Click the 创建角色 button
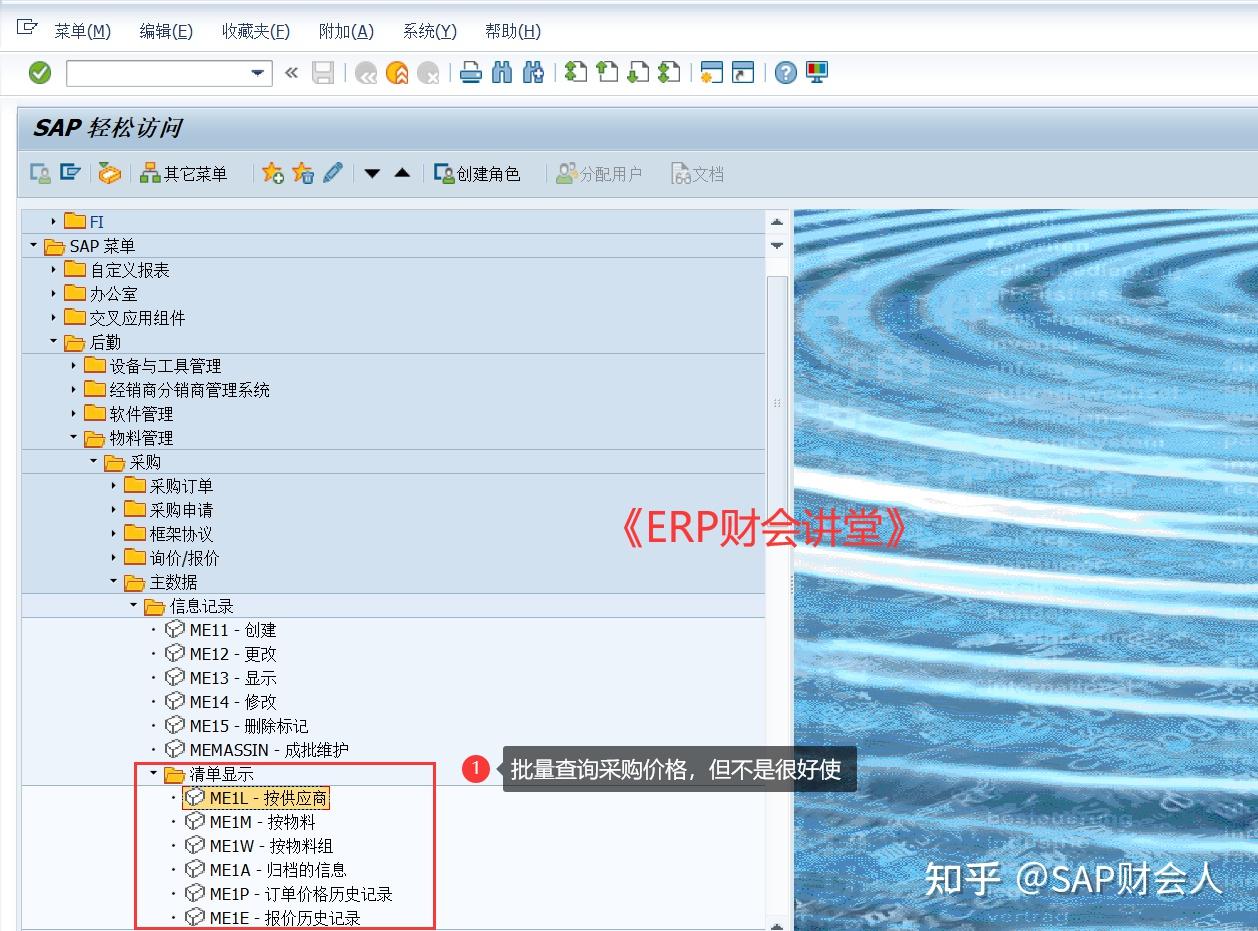Viewport: 1258px width, 931px height. [478, 172]
